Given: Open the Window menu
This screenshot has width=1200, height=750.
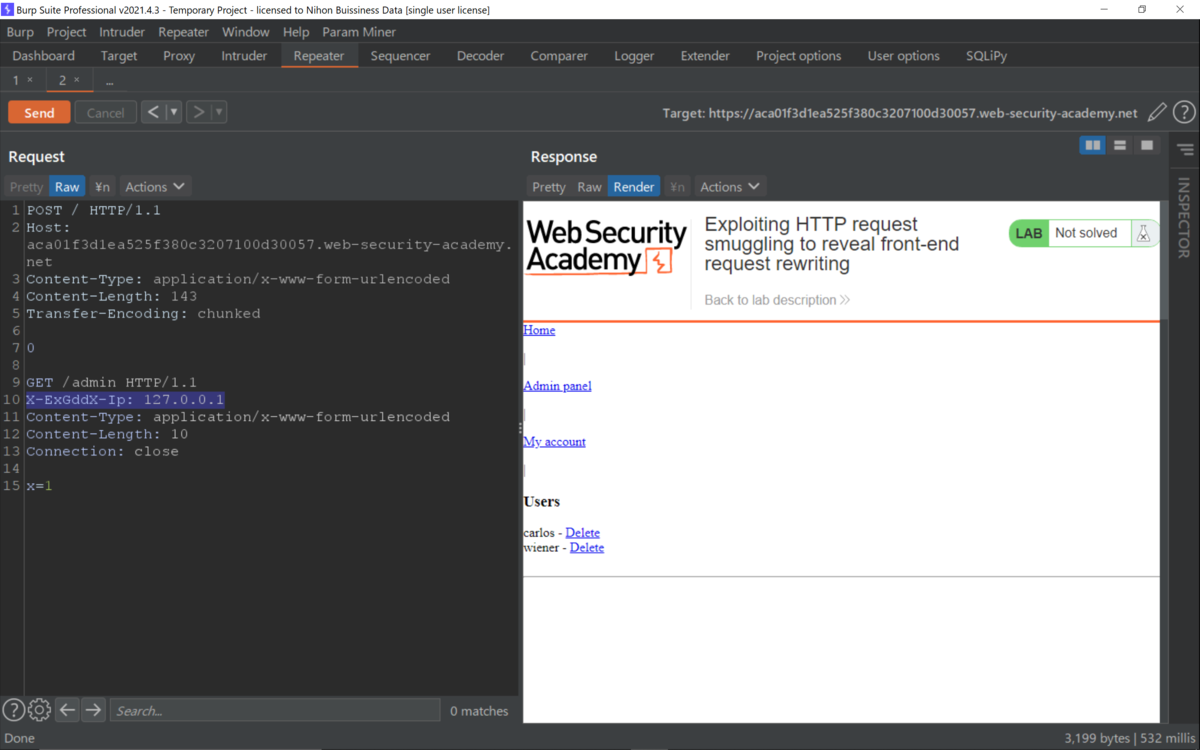Looking at the screenshot, I should coord(246,32).
